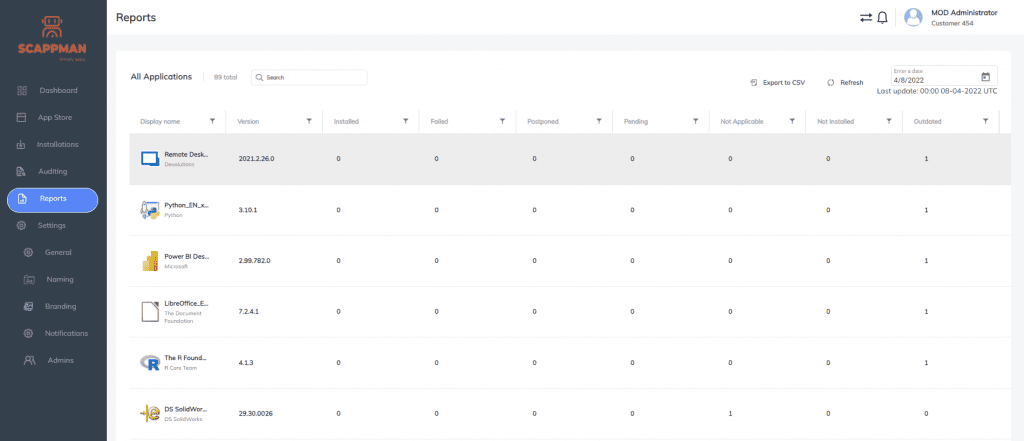This screenshot has height=441, width=1024.
Task: Open Branding settings
Action: pyautogui.click(x=61, y=306)
